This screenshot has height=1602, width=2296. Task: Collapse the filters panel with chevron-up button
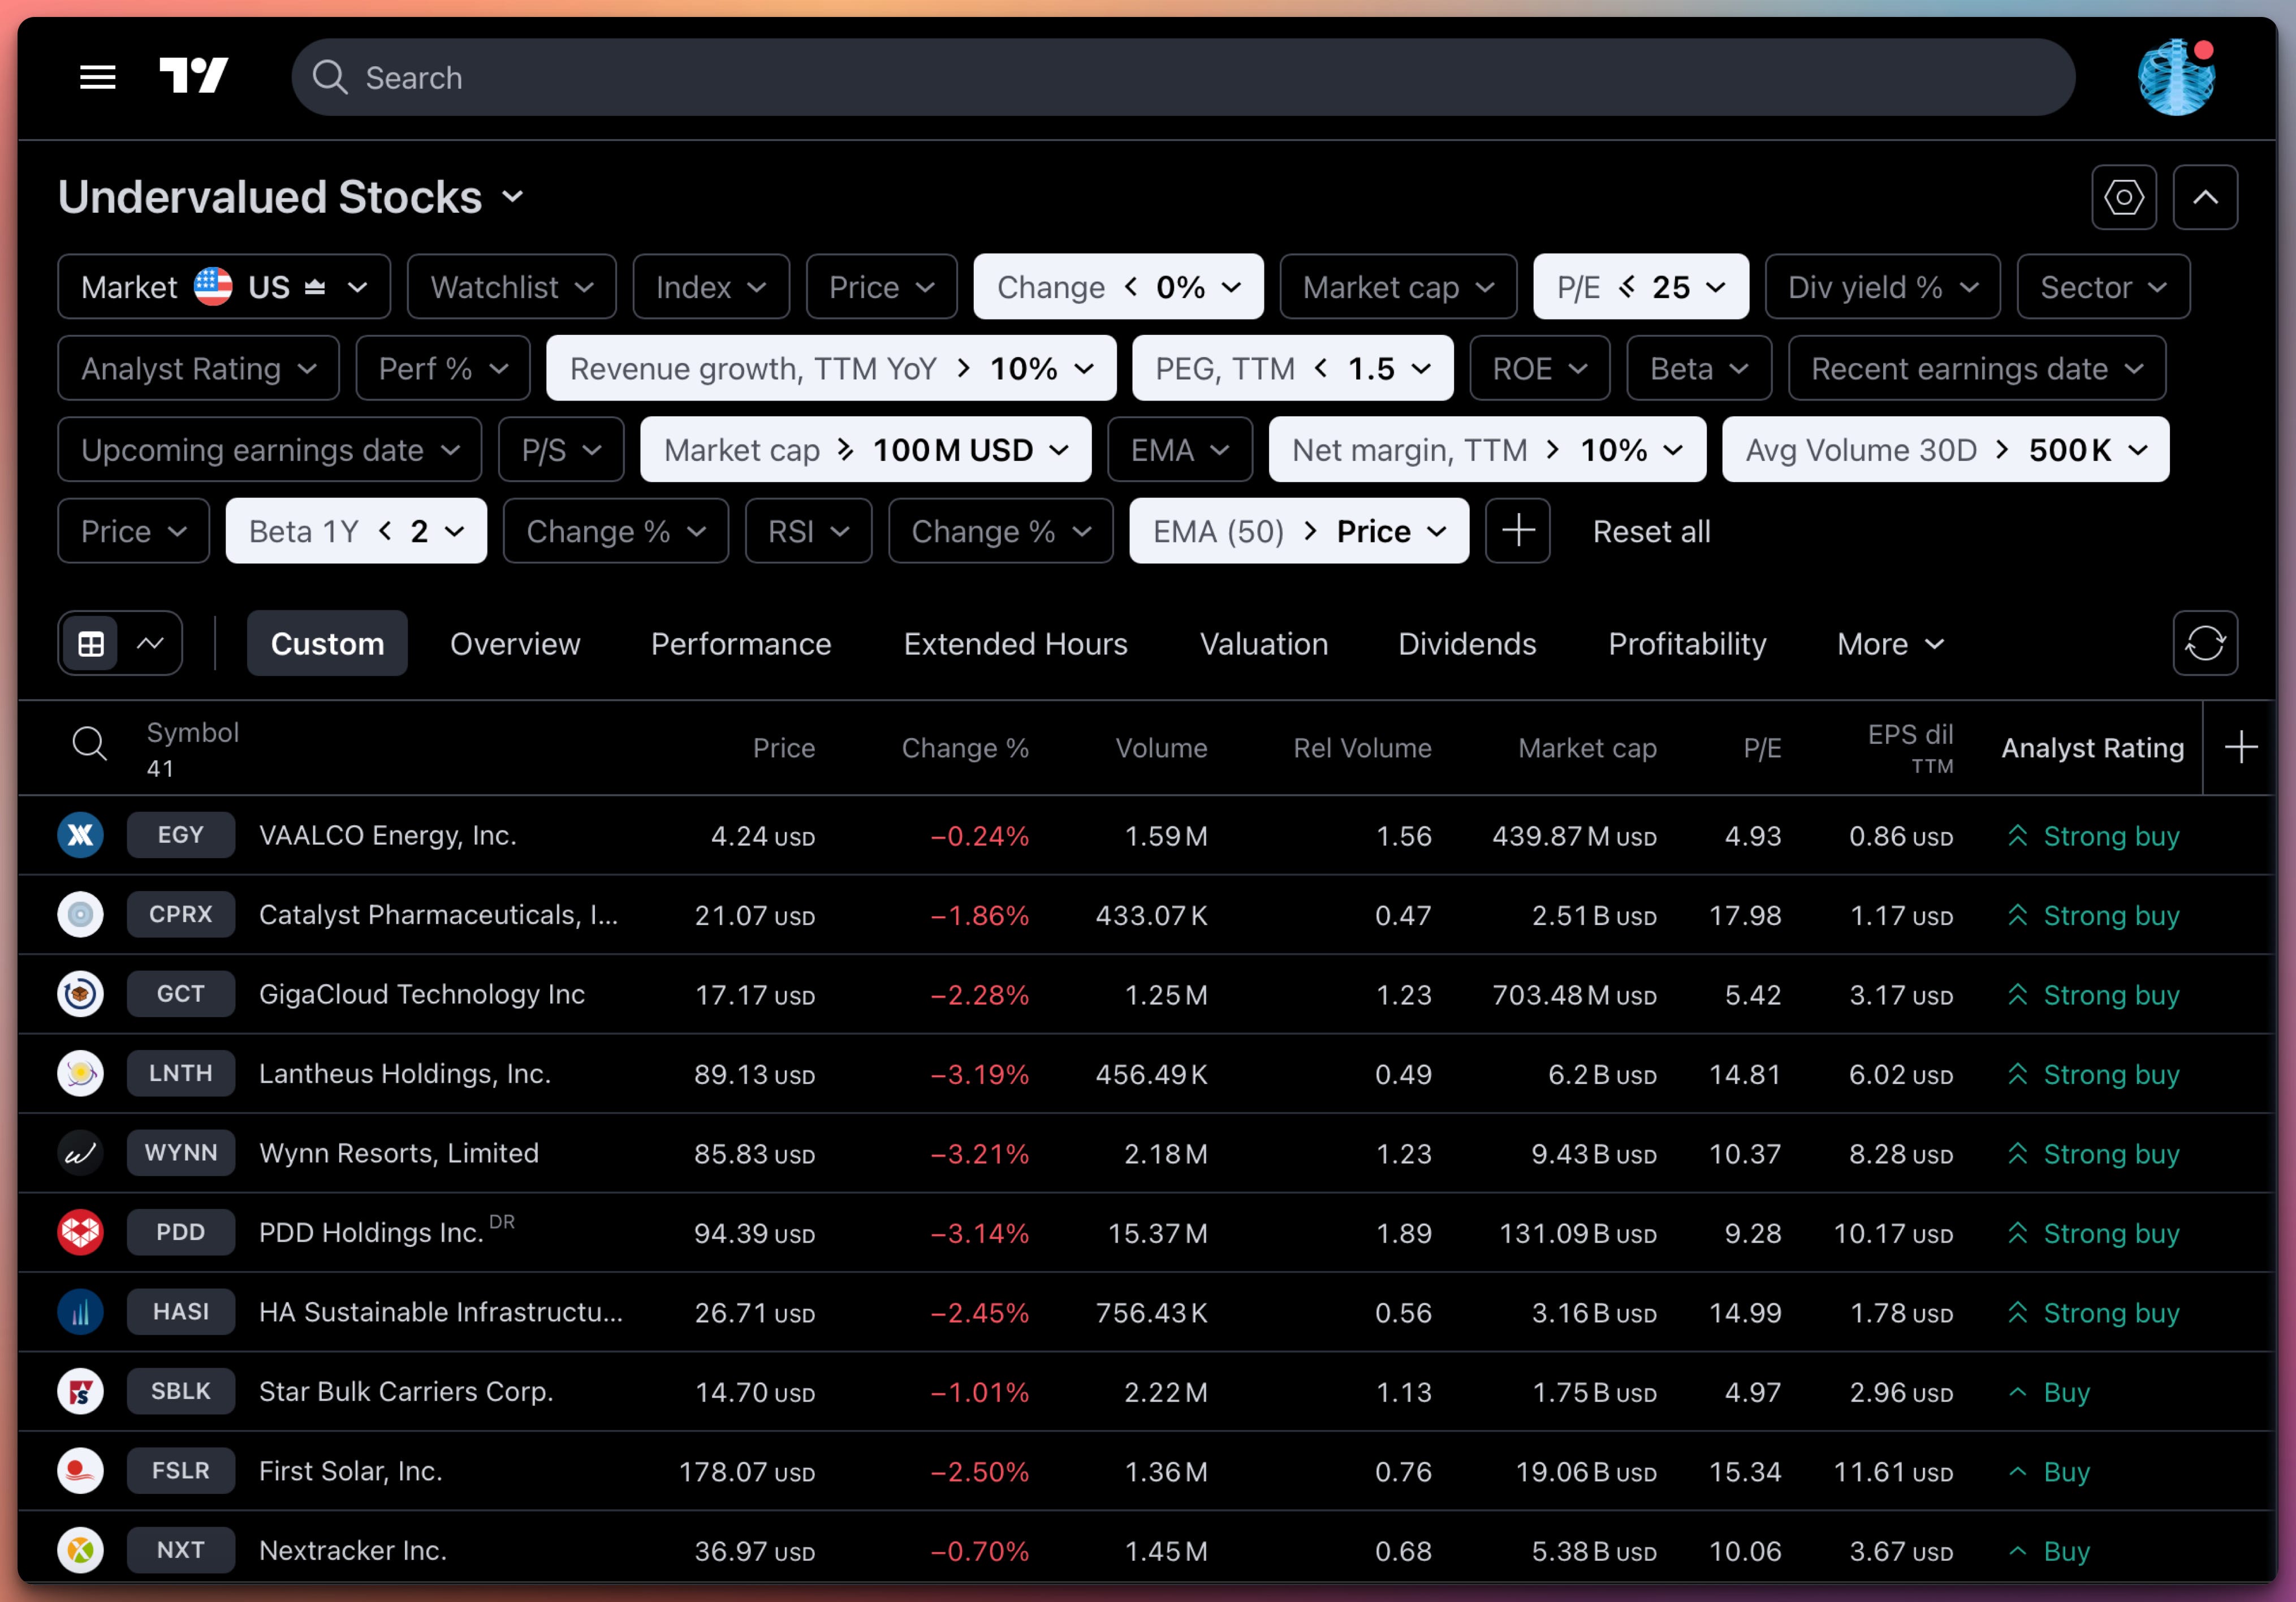(x=2205, y=197)
